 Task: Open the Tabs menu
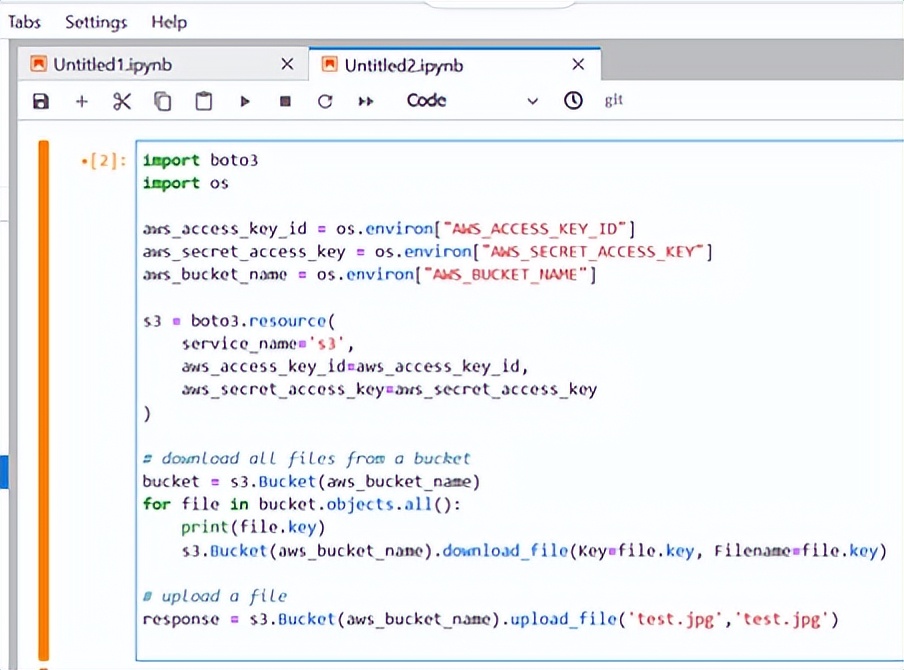point(23,21)
